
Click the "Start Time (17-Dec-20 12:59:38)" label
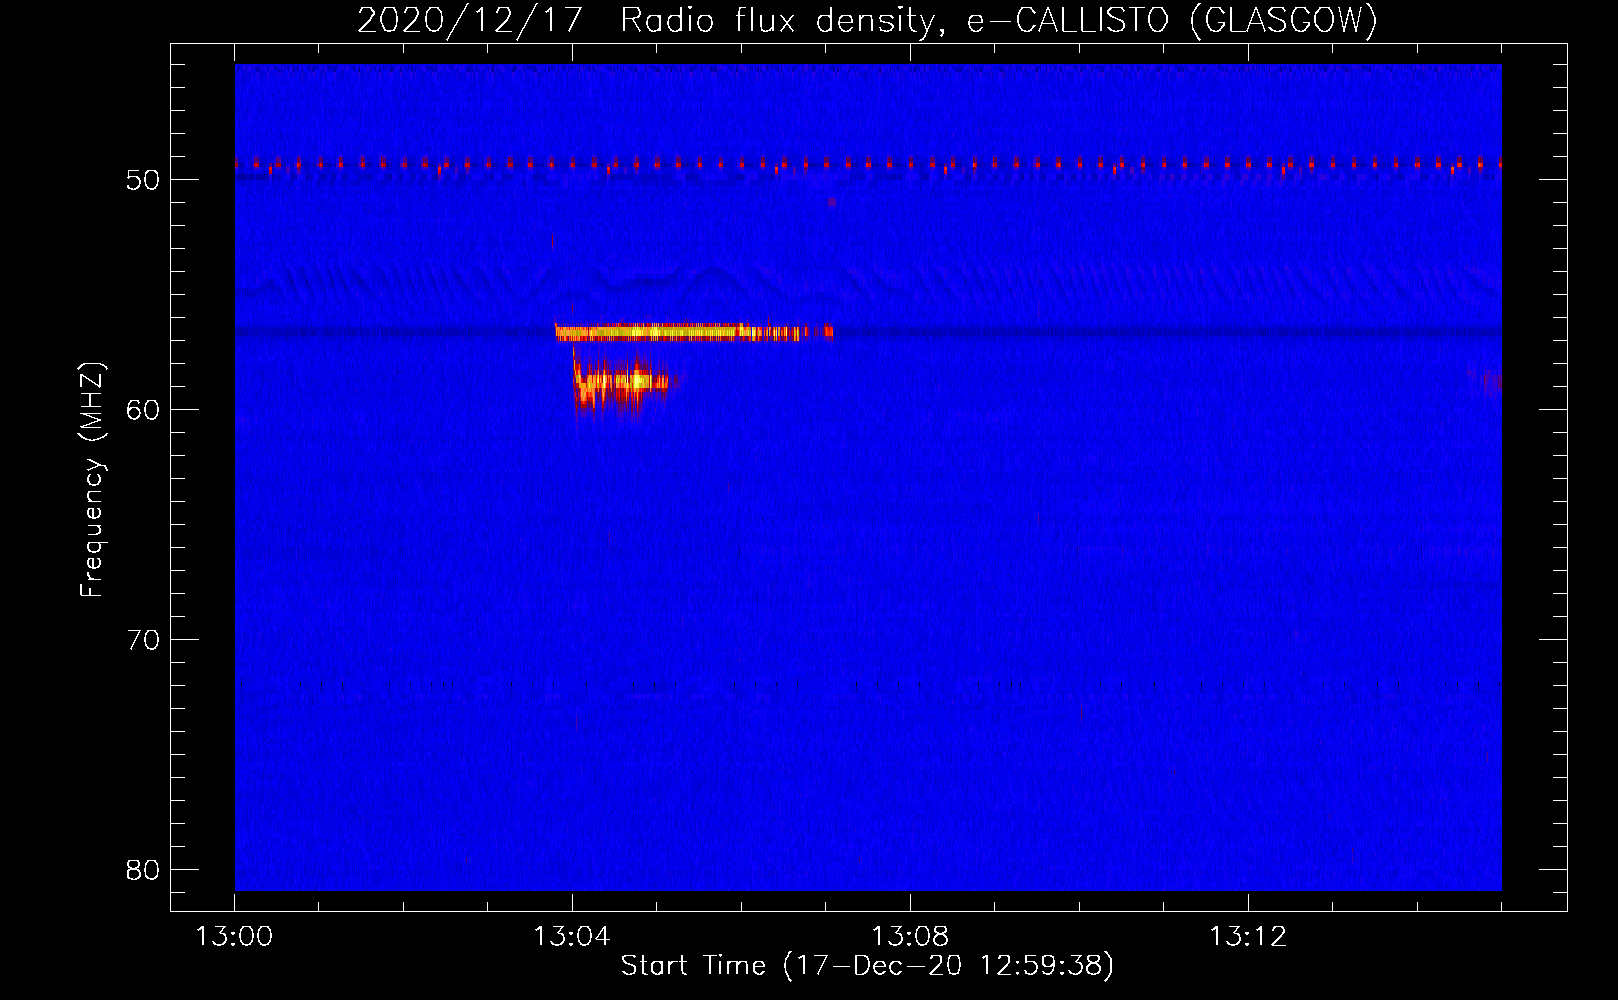pos(867,966)
